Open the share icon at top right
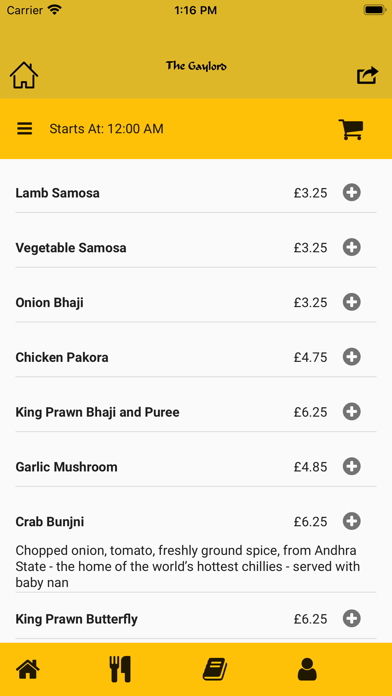Screen dimensions: 392x696 368,75
